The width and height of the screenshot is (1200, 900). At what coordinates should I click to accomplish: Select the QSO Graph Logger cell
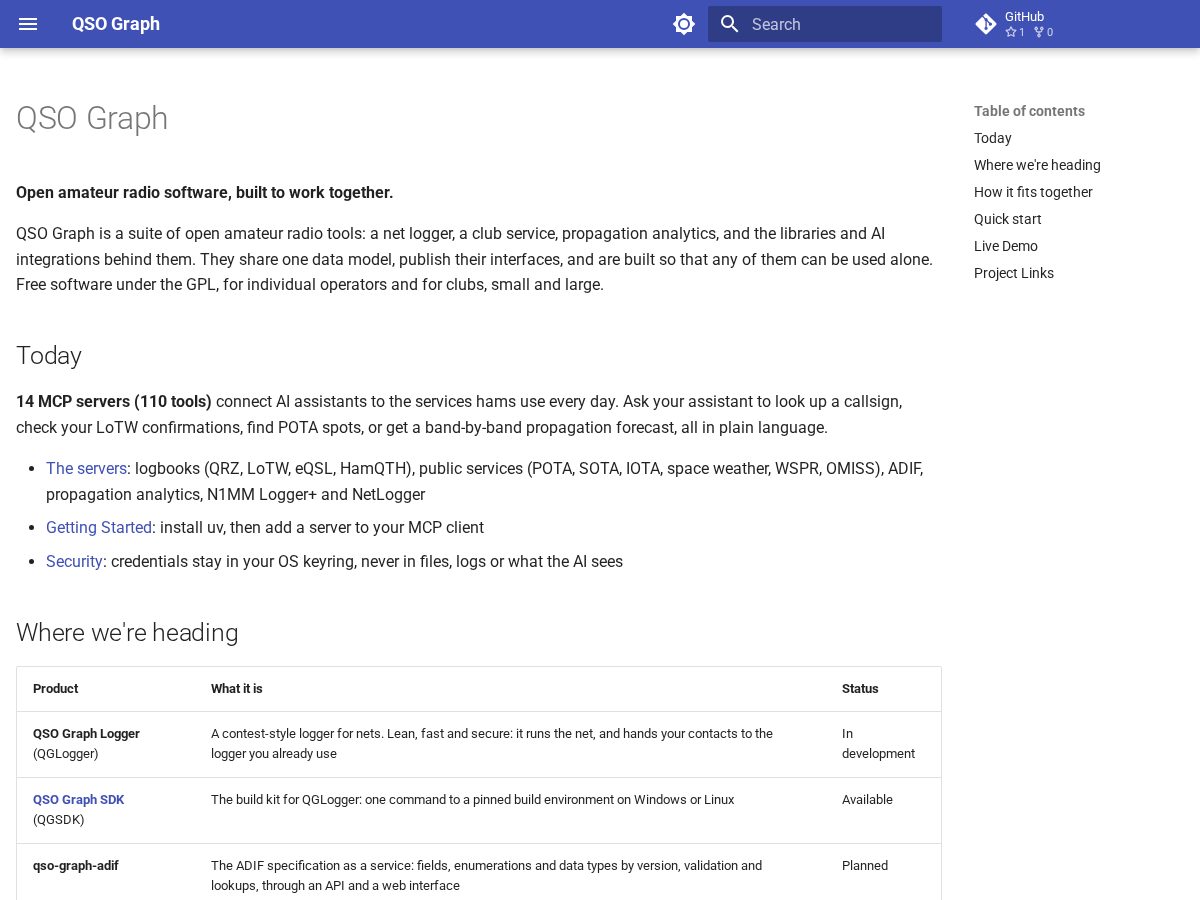tap(106, 744)
